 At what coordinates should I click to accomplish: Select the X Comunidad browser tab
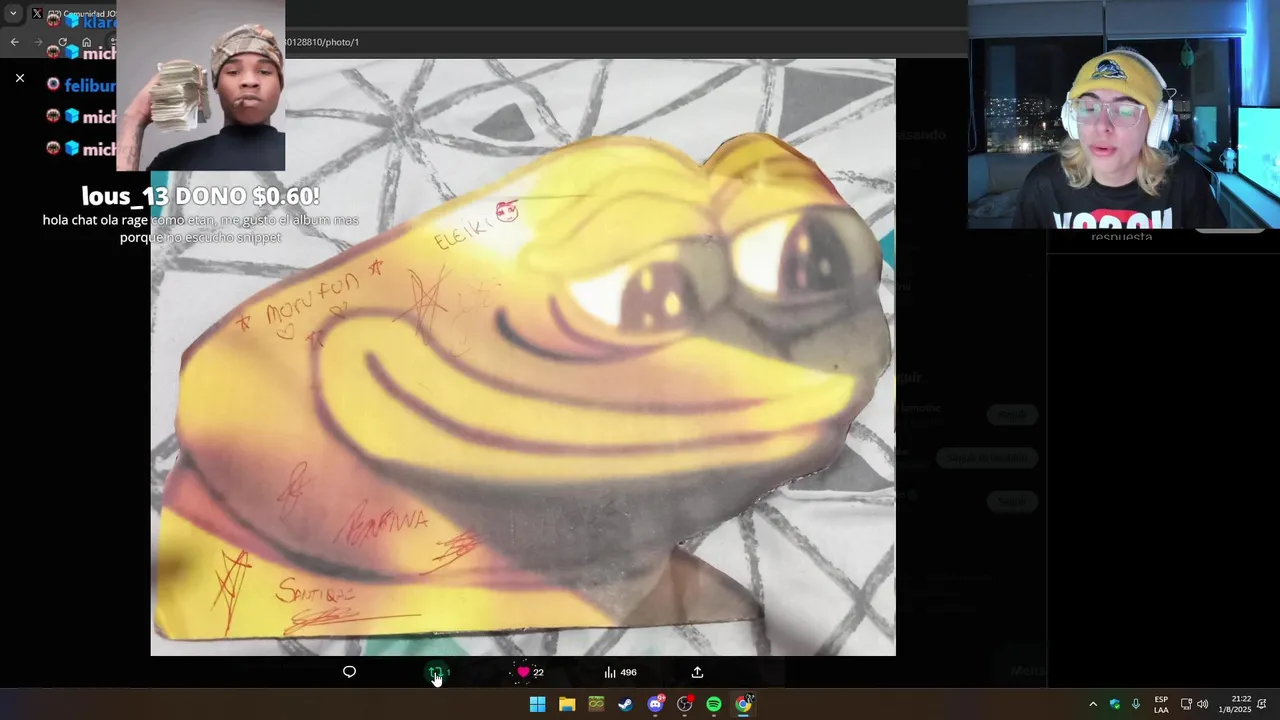coord(74,14)
